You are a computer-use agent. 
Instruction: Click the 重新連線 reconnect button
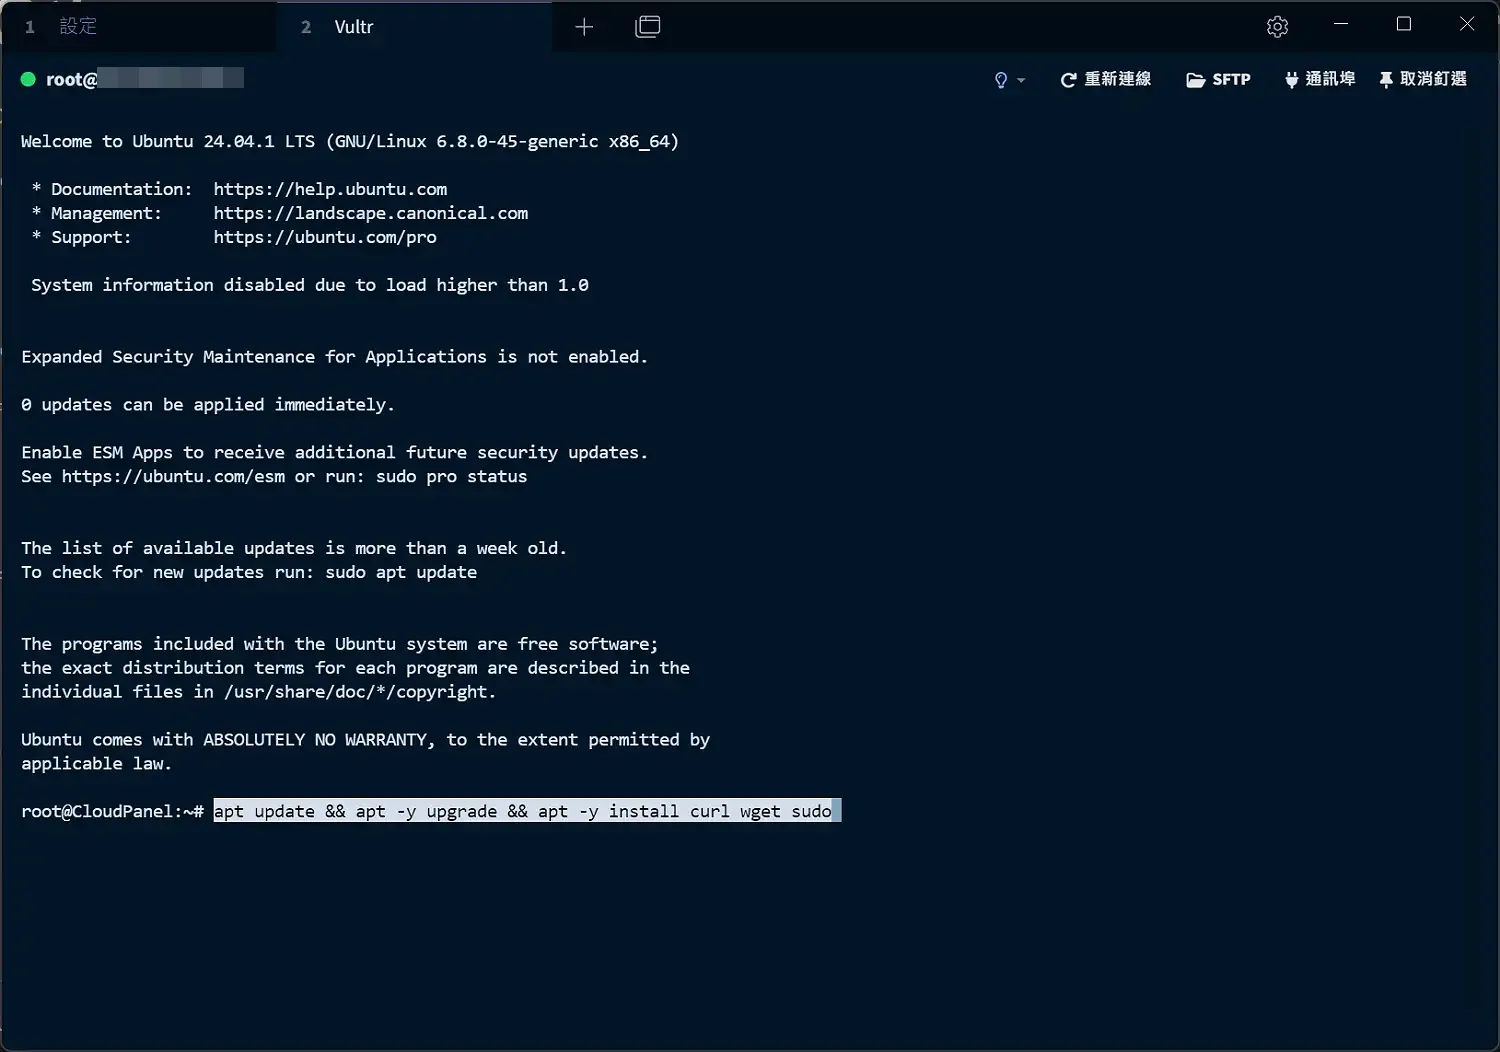coord(1106,79)
